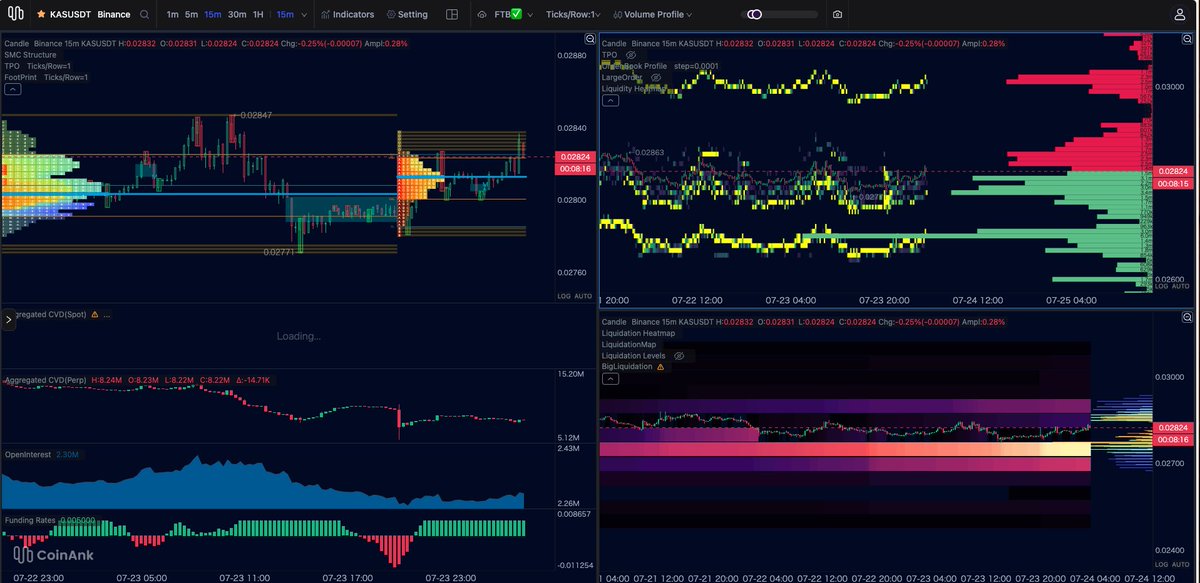Select the 30m timeframe

(237, 15)
